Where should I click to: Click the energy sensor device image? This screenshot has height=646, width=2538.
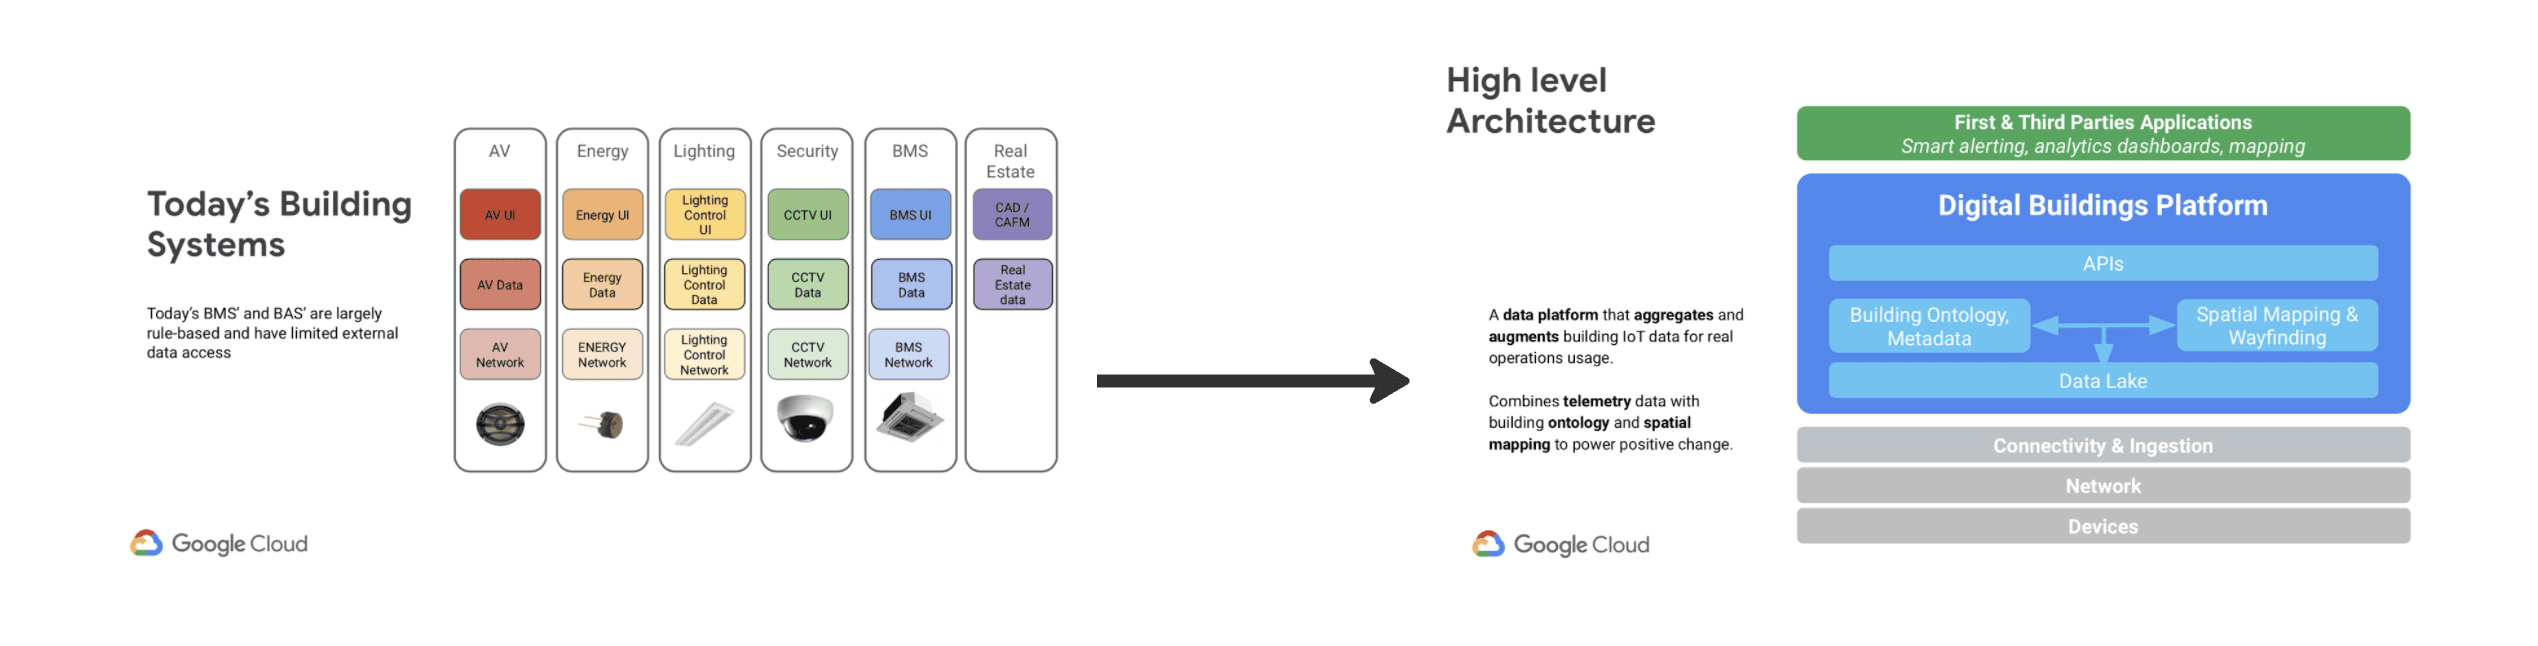tap(603, 425)
